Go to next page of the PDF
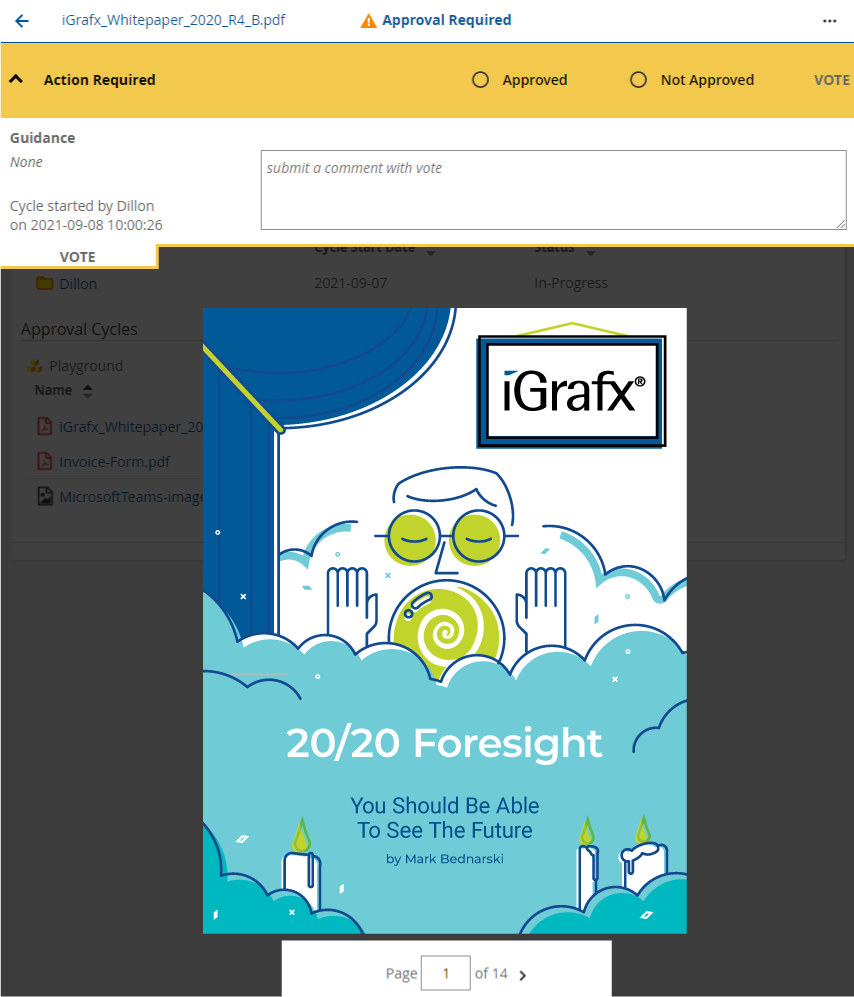This screenshot has height=997, width=854. click(523, 974)
